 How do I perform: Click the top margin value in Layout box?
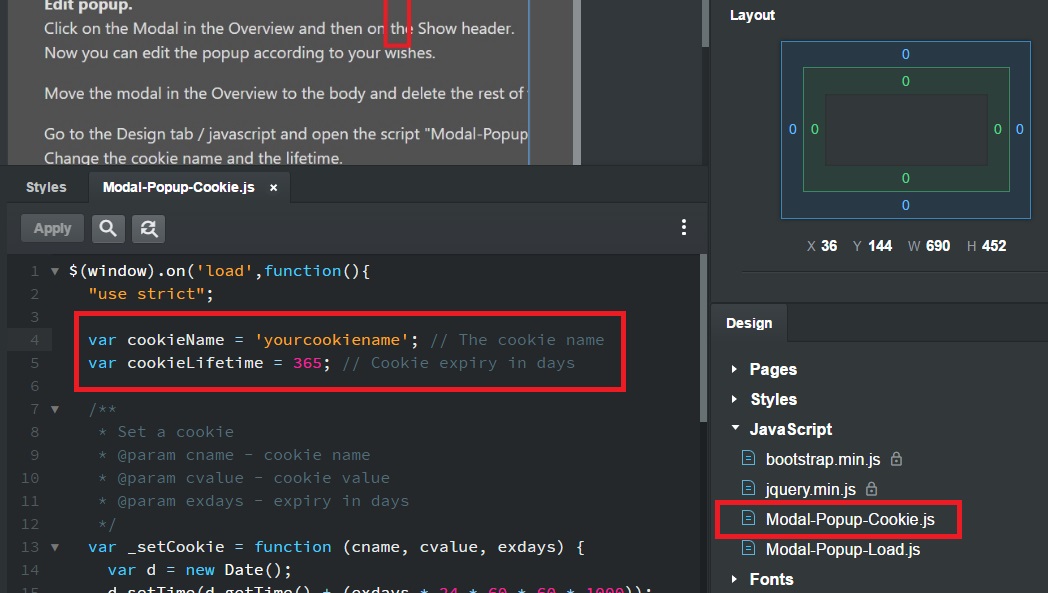[906, 54]
